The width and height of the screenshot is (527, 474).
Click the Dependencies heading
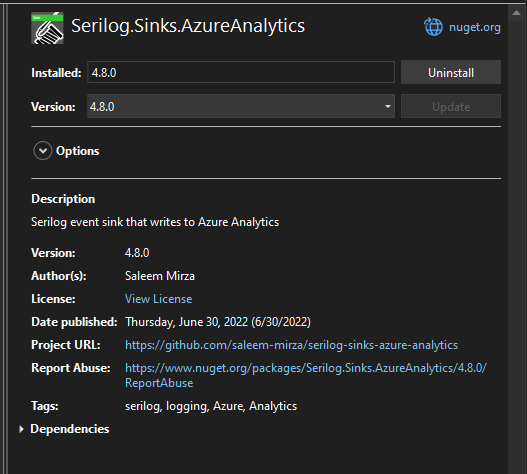point(70,429)
